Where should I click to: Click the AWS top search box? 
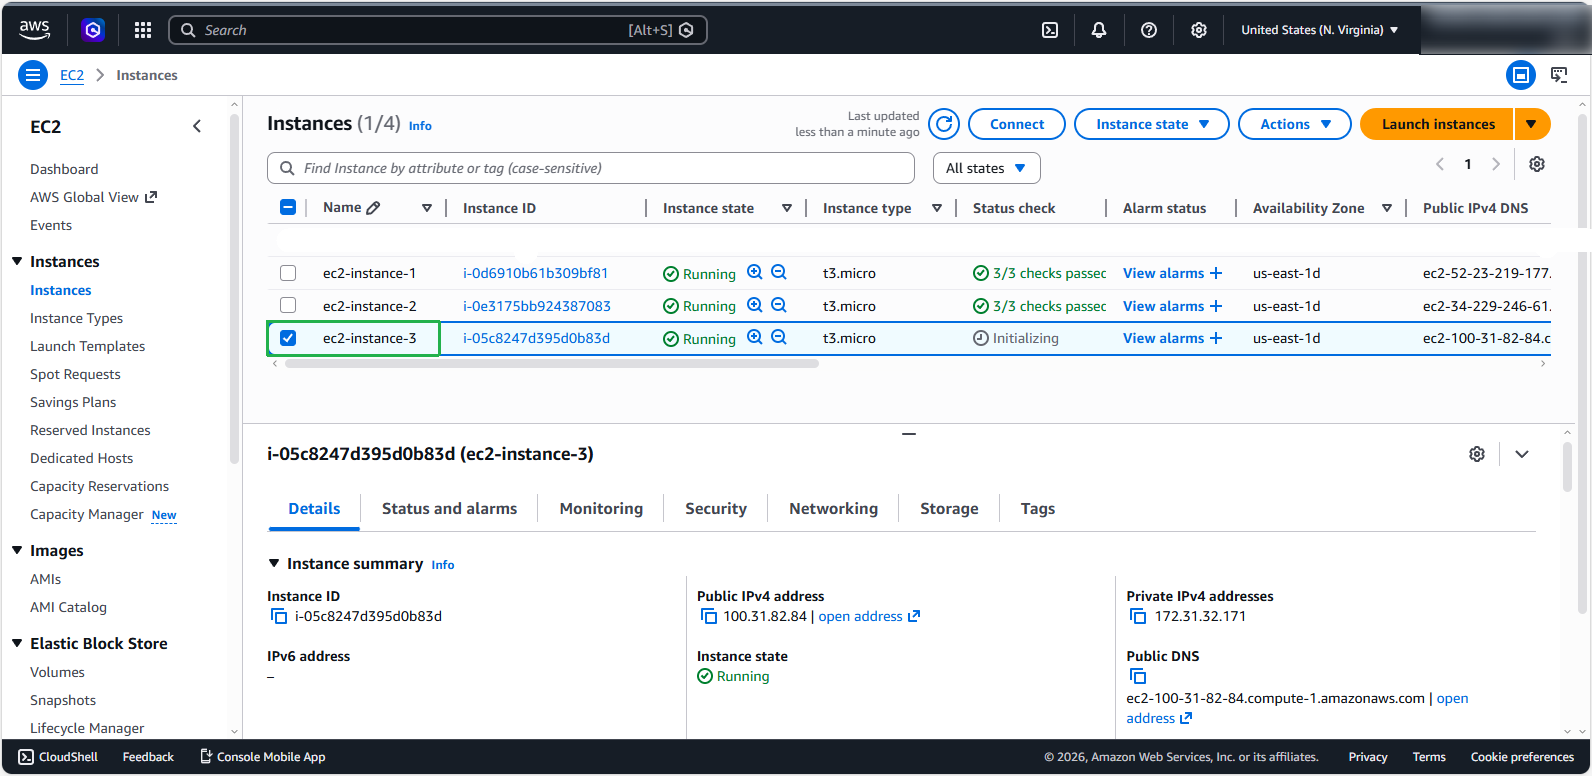point(438,30)
